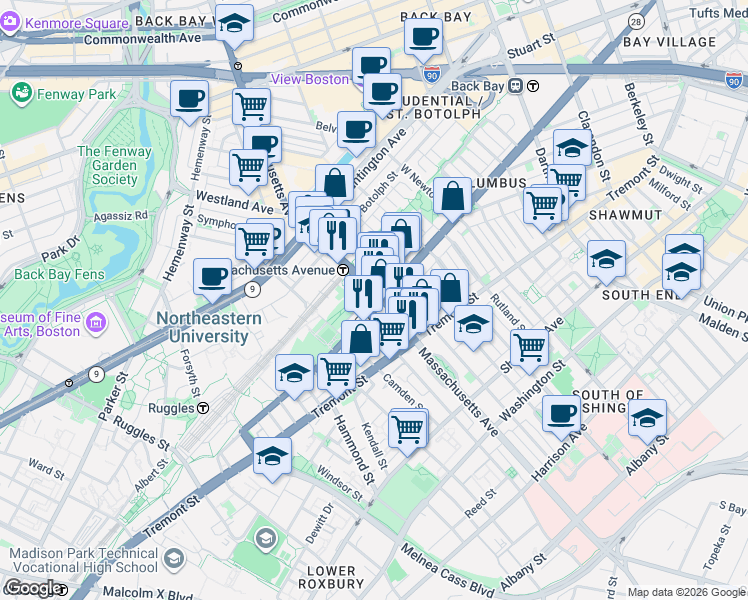Open the coffee marker on Harrison Ave
The height and width of the screenshot is (600, 748).
click(x=561, y=414)
